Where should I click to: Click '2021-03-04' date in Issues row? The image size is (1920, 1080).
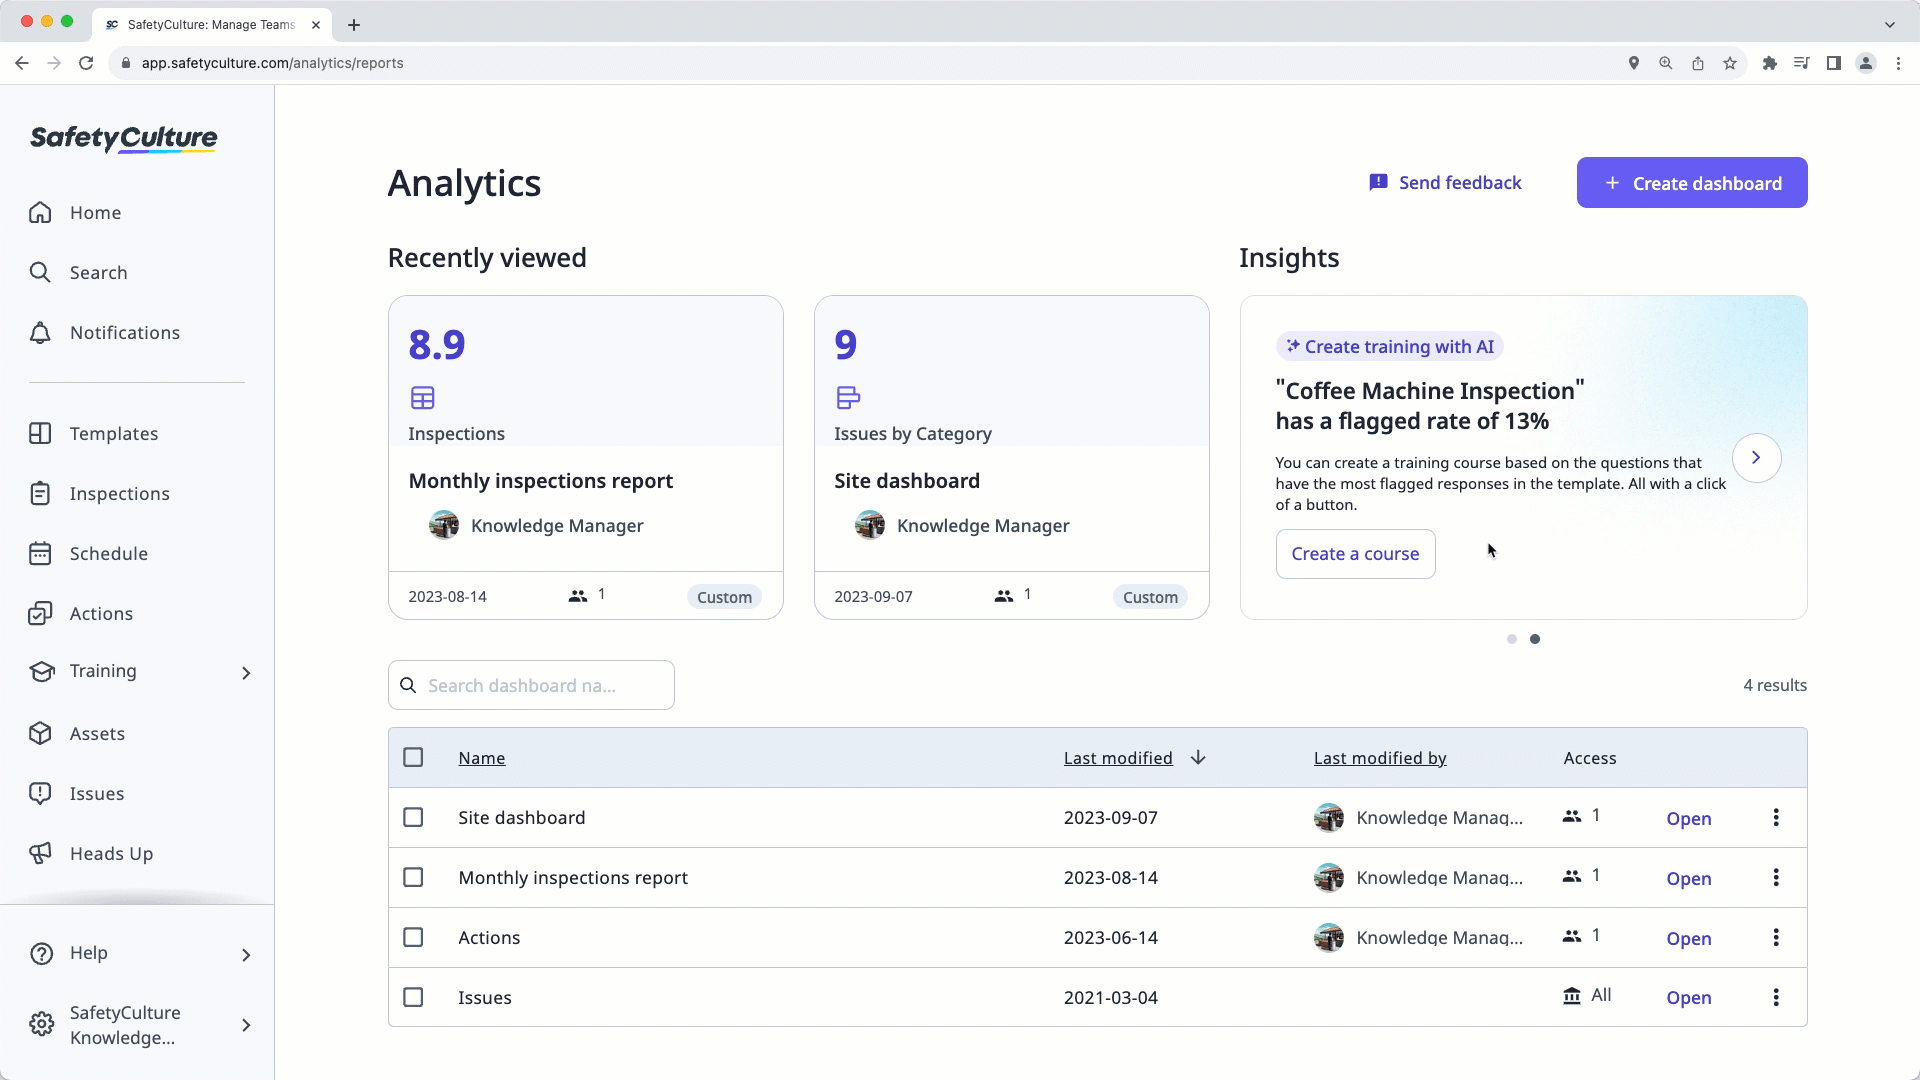pos(1111,998)
